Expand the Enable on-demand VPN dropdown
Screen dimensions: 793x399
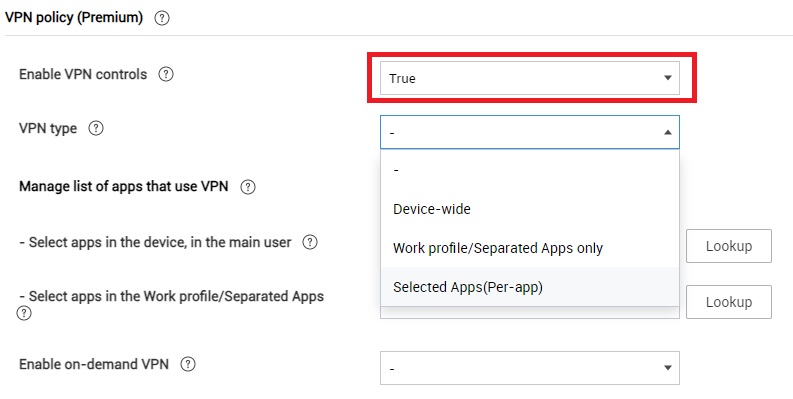click(530, 368)
